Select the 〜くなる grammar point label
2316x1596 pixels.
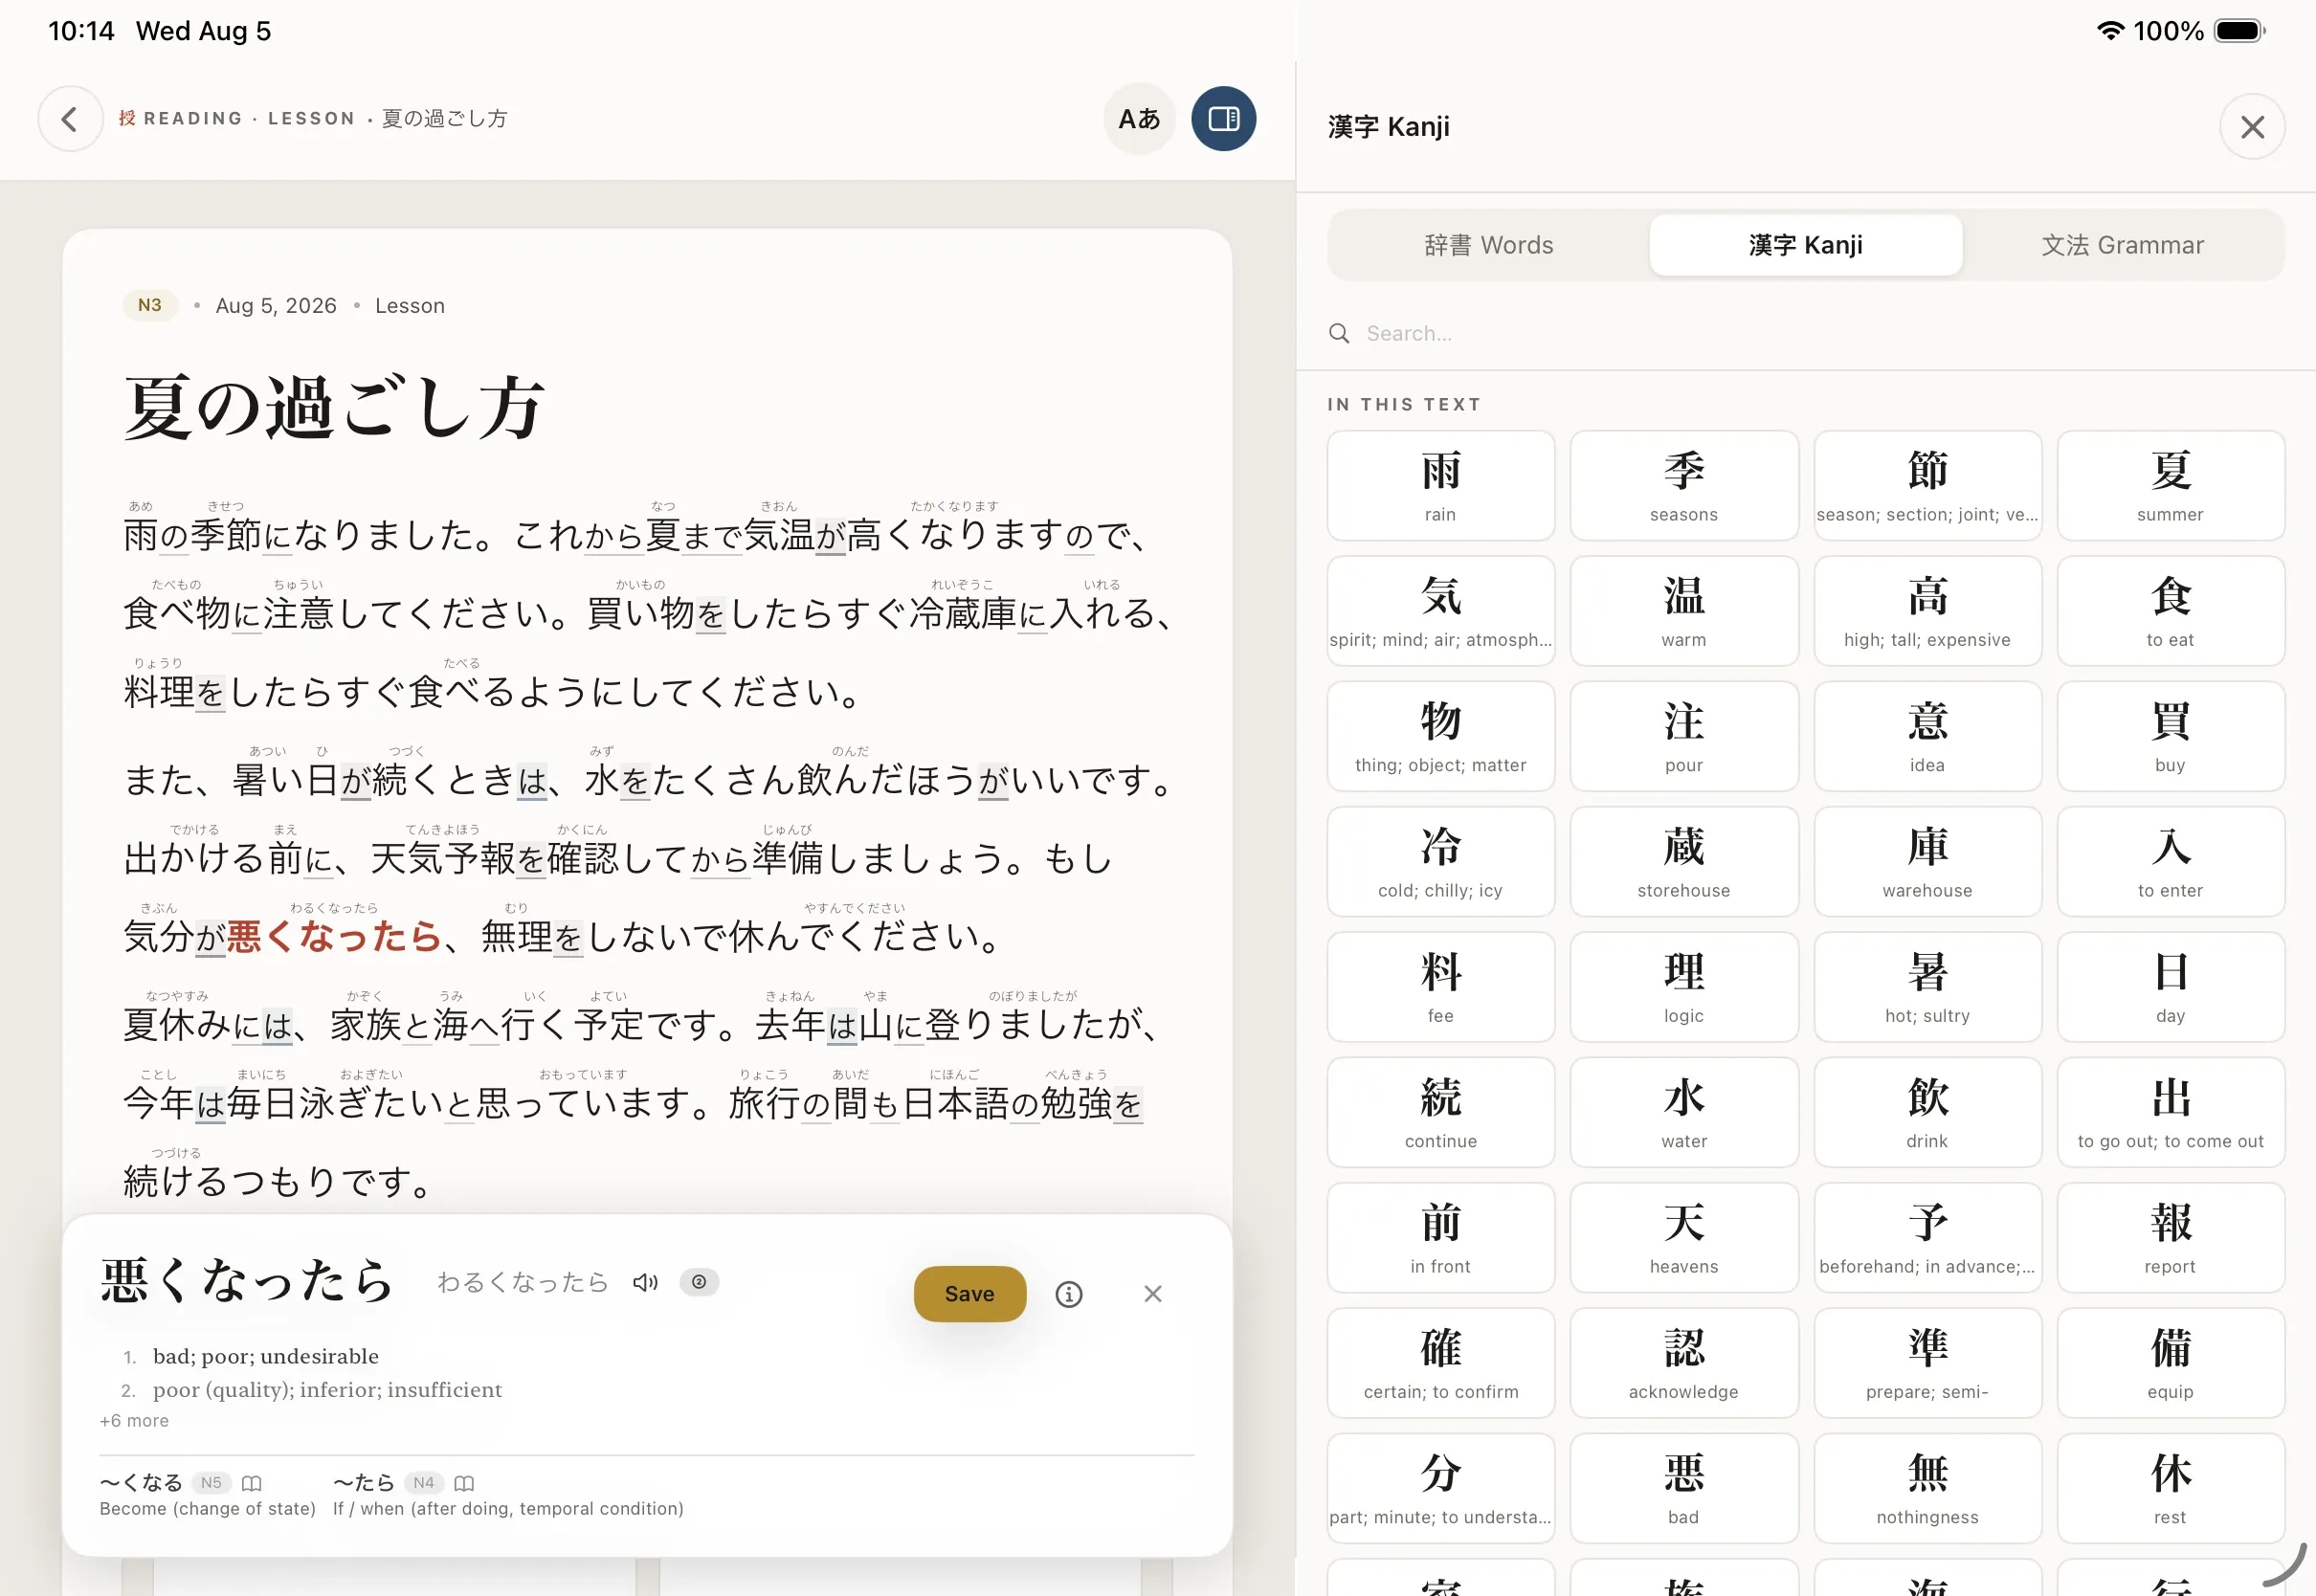(x=141, y=1483)
